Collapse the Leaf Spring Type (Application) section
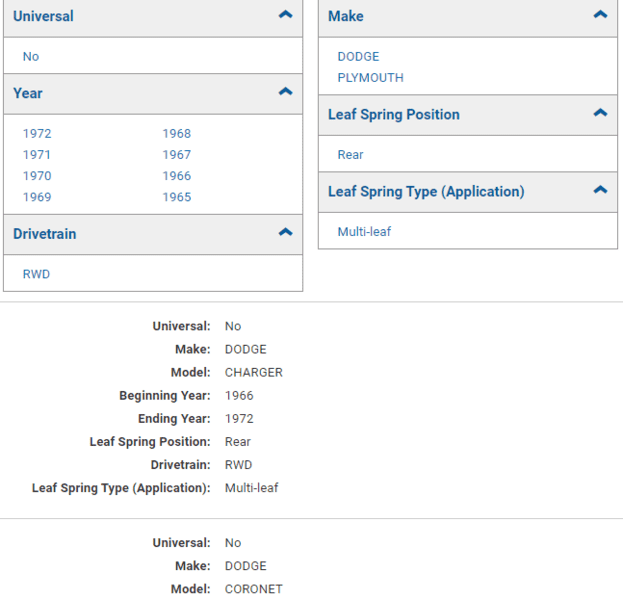The height and width of the screenshot is (600, 623). tap(600, 190)
